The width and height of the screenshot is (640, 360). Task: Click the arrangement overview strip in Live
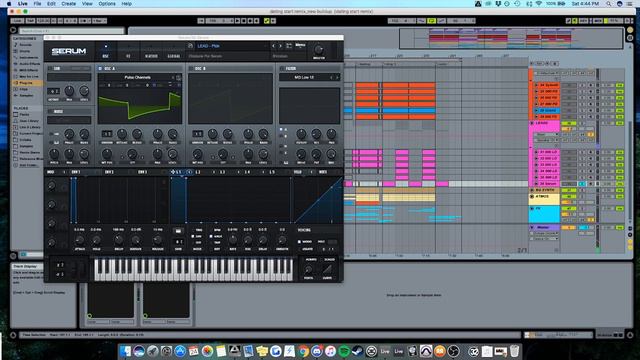coord(511,38)
